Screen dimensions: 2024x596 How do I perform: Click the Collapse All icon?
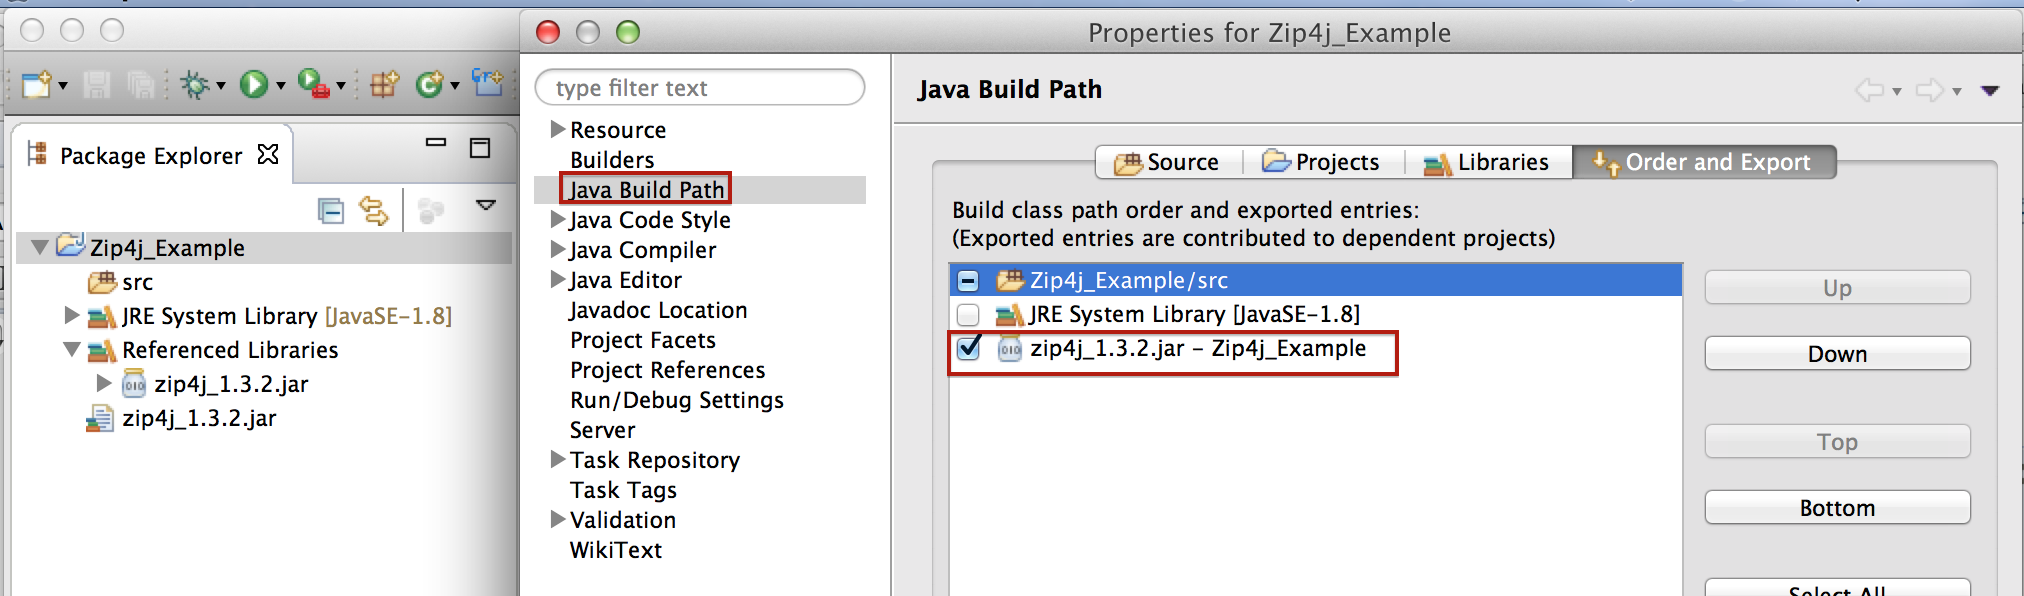[331, 211]
